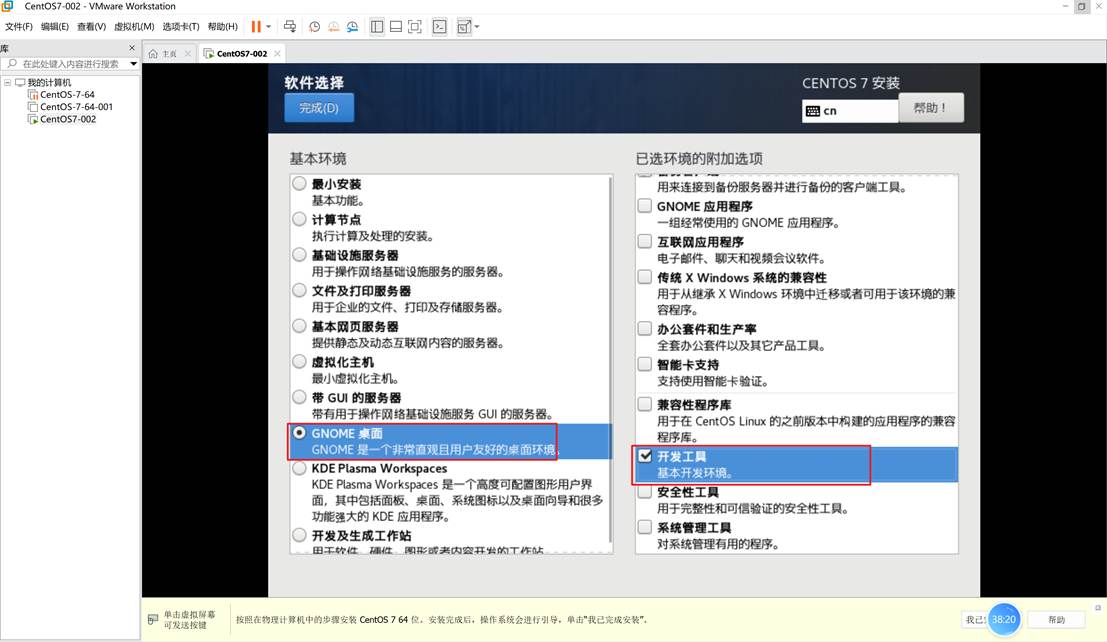Click the 帮助！ help button in installer
The width and height of the screenshot is (1107, 642).
coord(931,108)
